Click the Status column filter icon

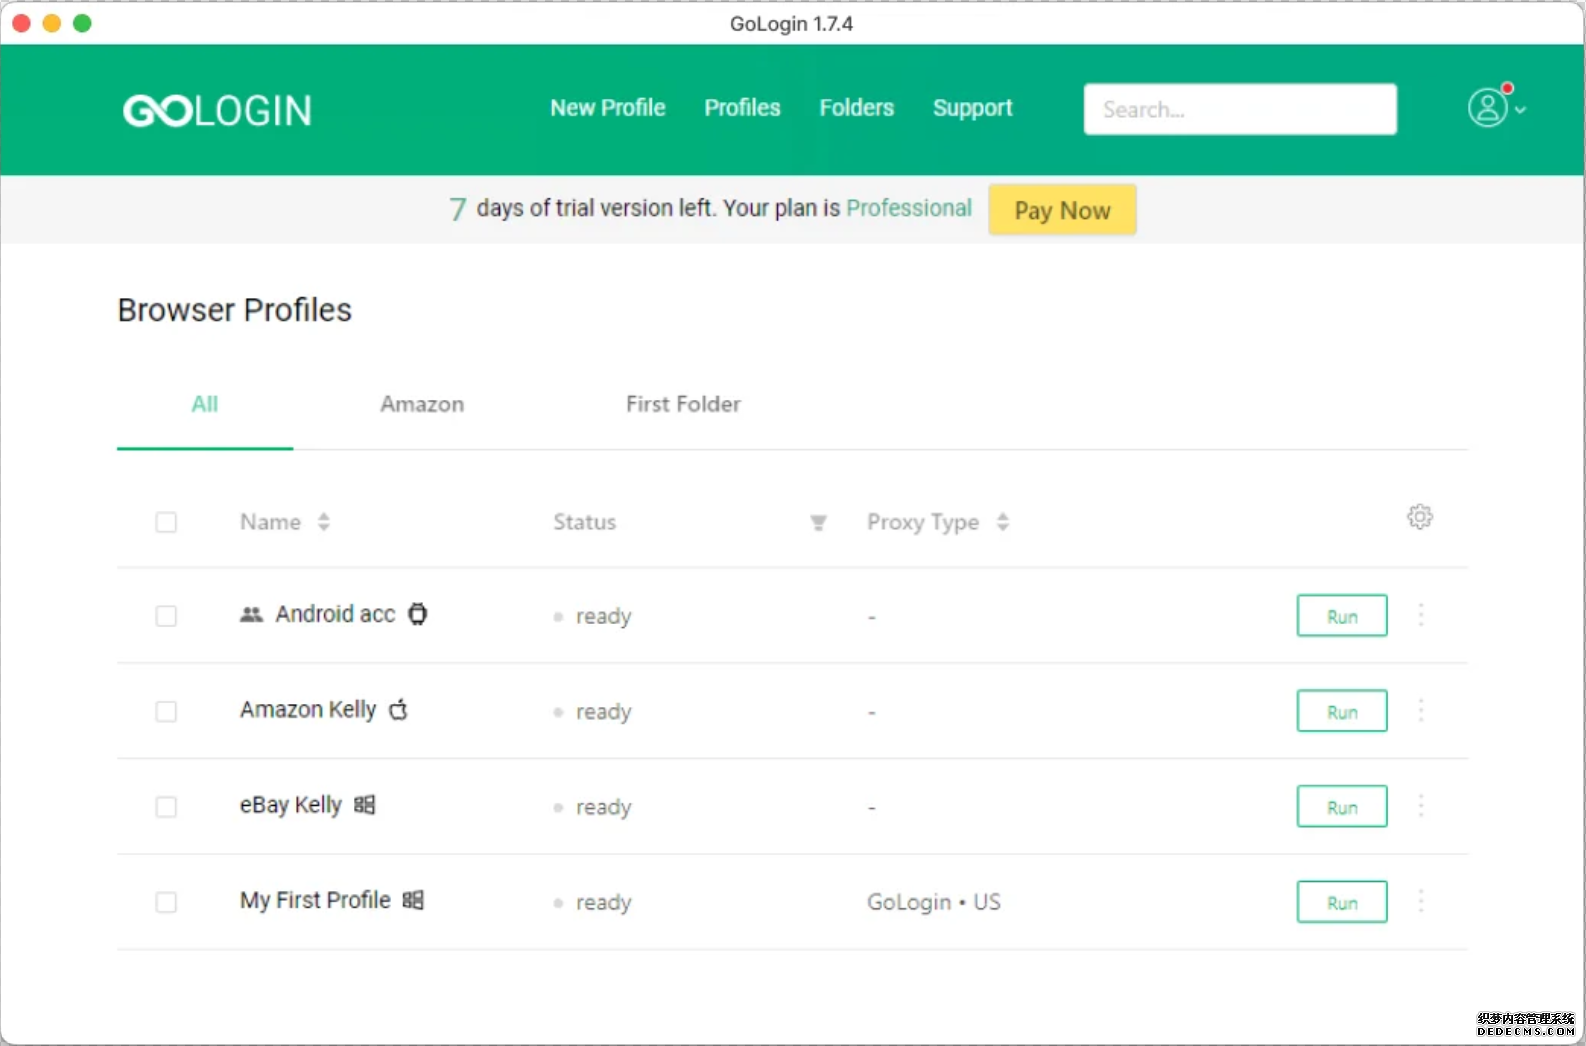[x=818, y=522]
